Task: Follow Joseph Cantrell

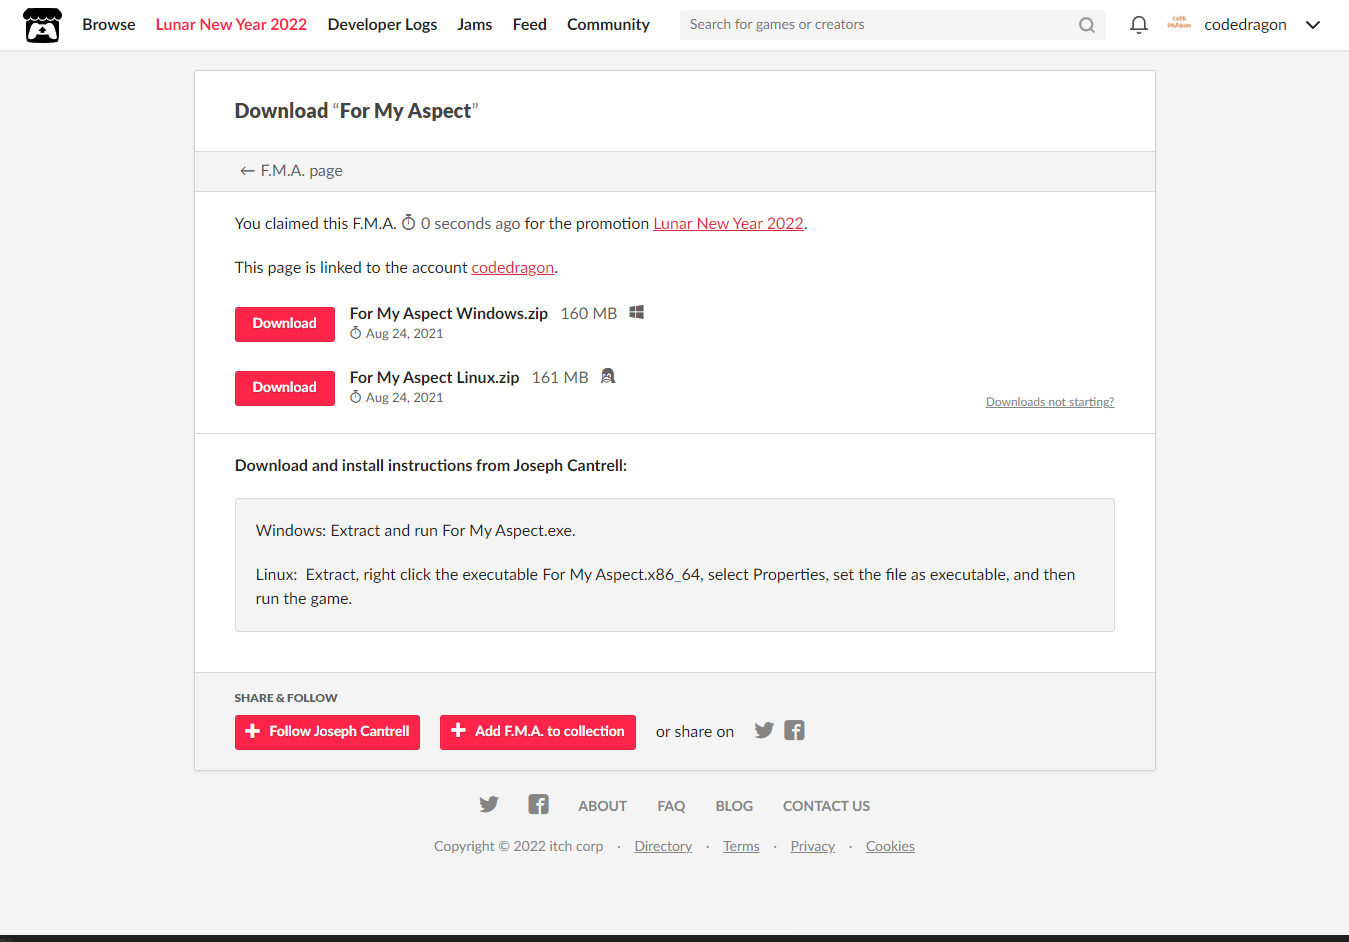Action: click(x=327, y=732)
